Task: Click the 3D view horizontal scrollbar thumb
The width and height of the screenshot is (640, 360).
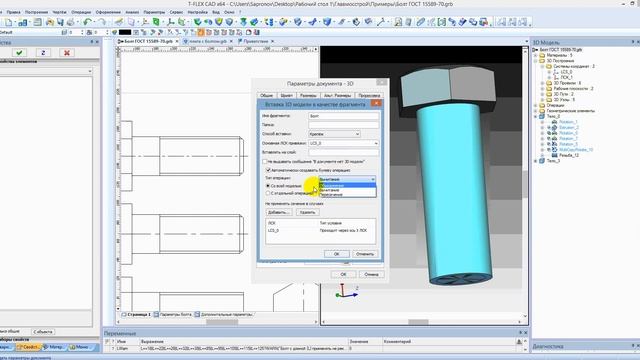Action: tap(418, 322)
